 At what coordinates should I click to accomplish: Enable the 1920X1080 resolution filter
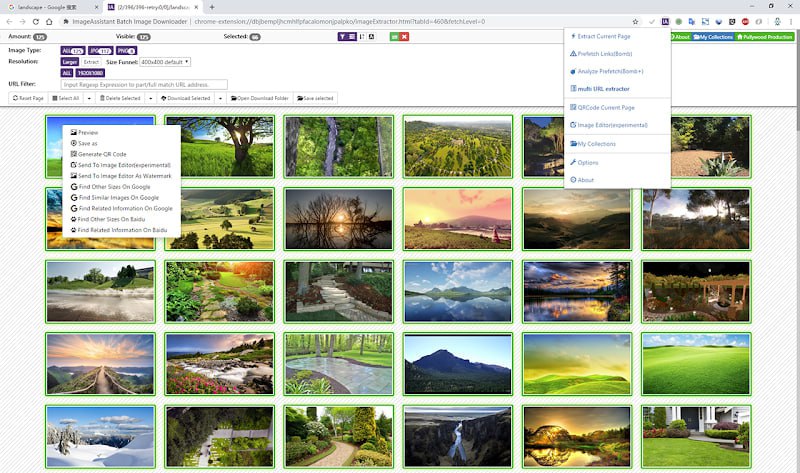[x=90, y=73]
